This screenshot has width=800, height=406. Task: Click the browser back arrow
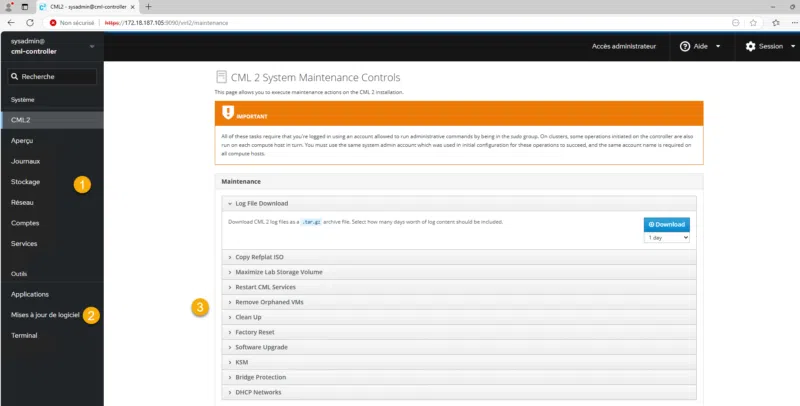13,21
